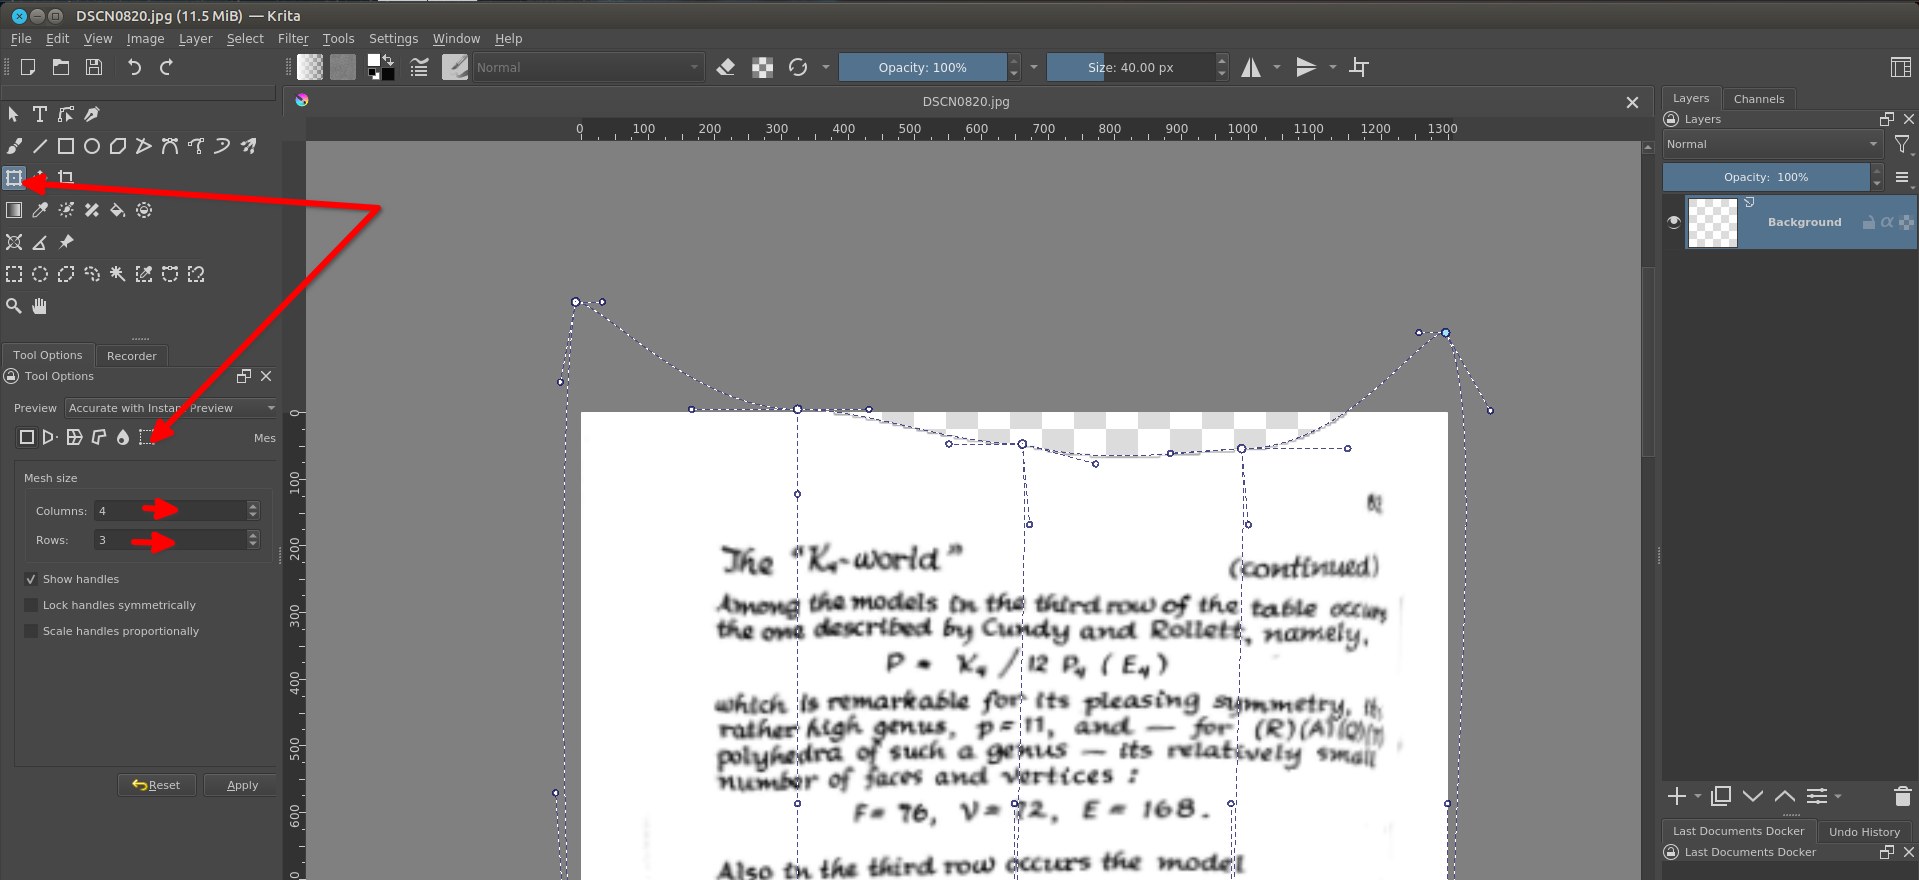Switch to the Recorder tab
Image resolution: width=1919 pixels, height=880 pixels.
tap(132, 355)
